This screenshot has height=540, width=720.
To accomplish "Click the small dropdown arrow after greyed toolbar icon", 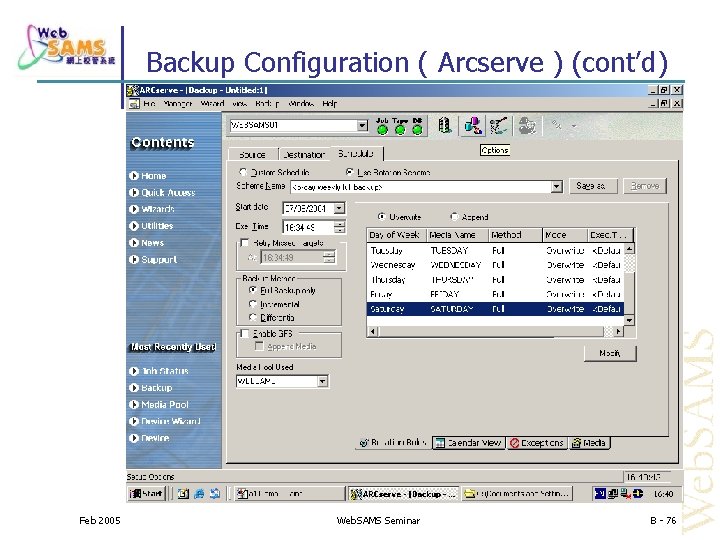I will 574,125.
